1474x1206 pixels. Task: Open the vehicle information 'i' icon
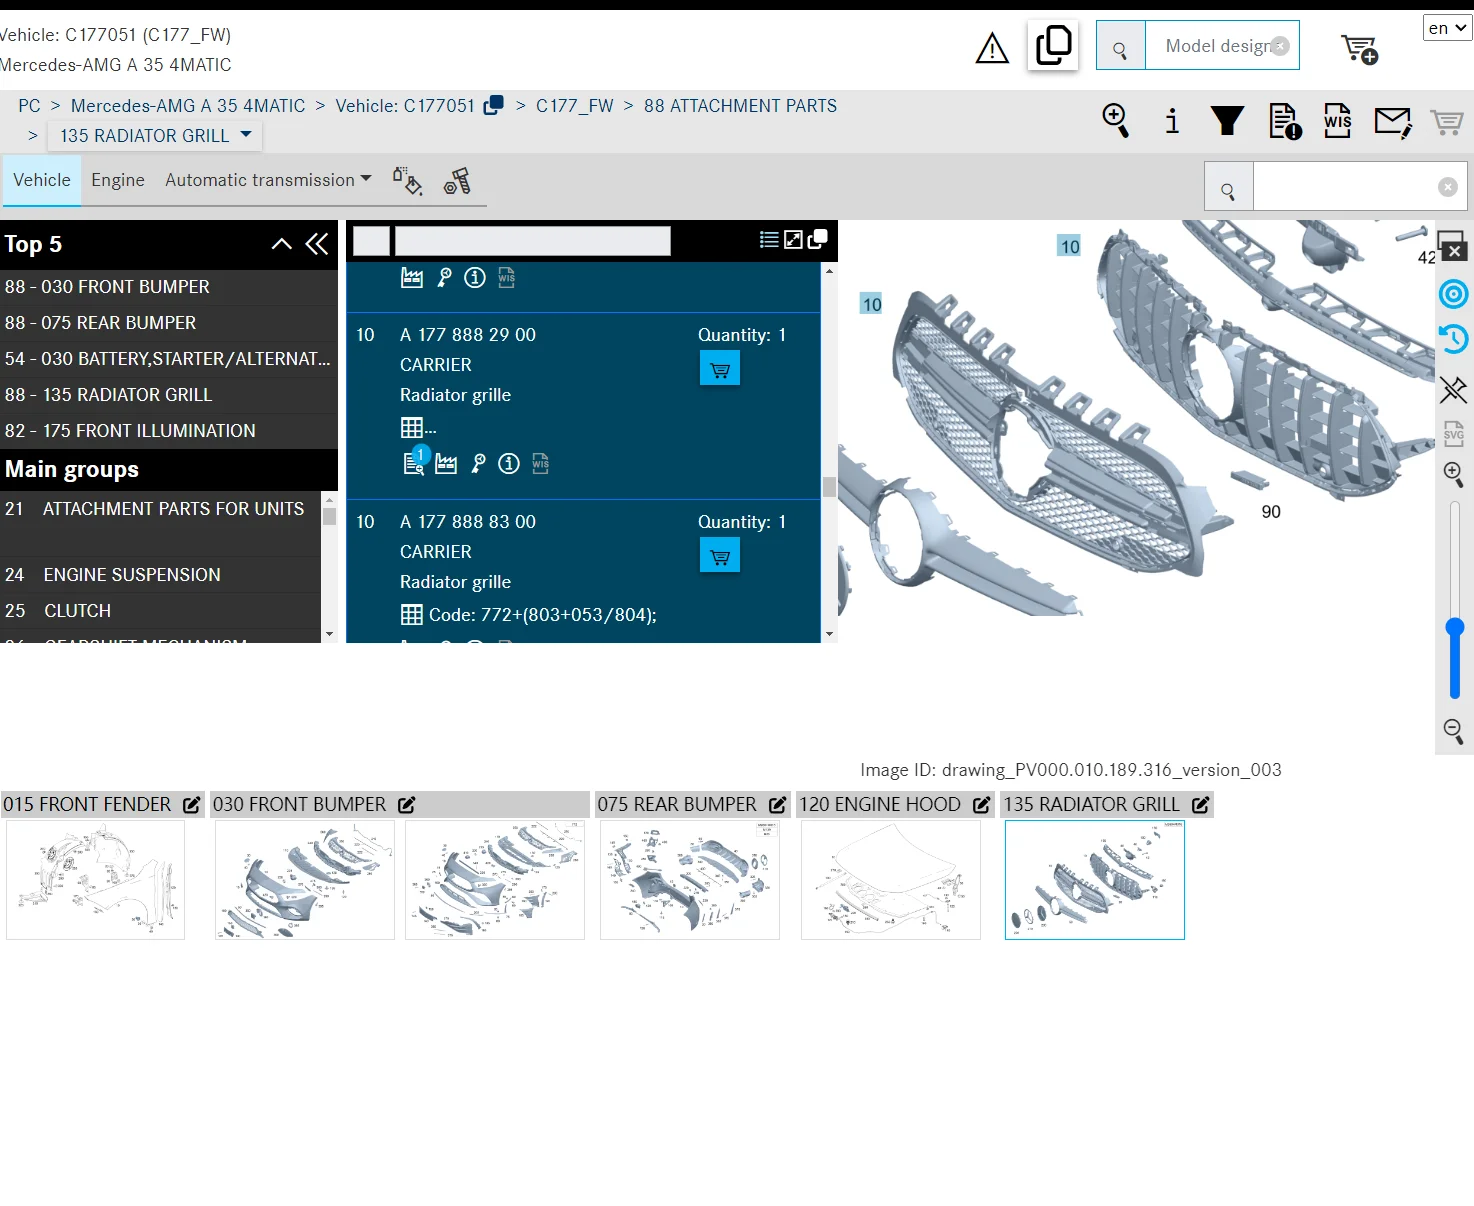[x=1172, y=121]
